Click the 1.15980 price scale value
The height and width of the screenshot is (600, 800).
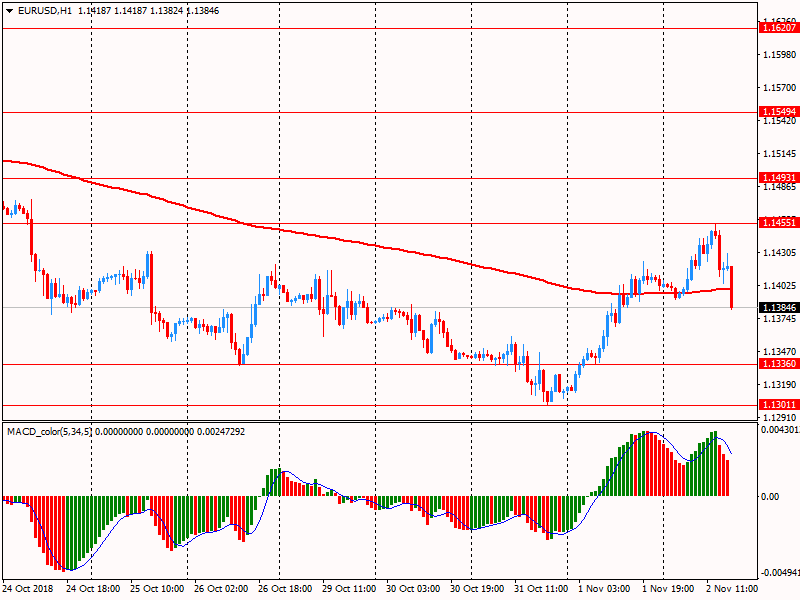coord(779,54)
